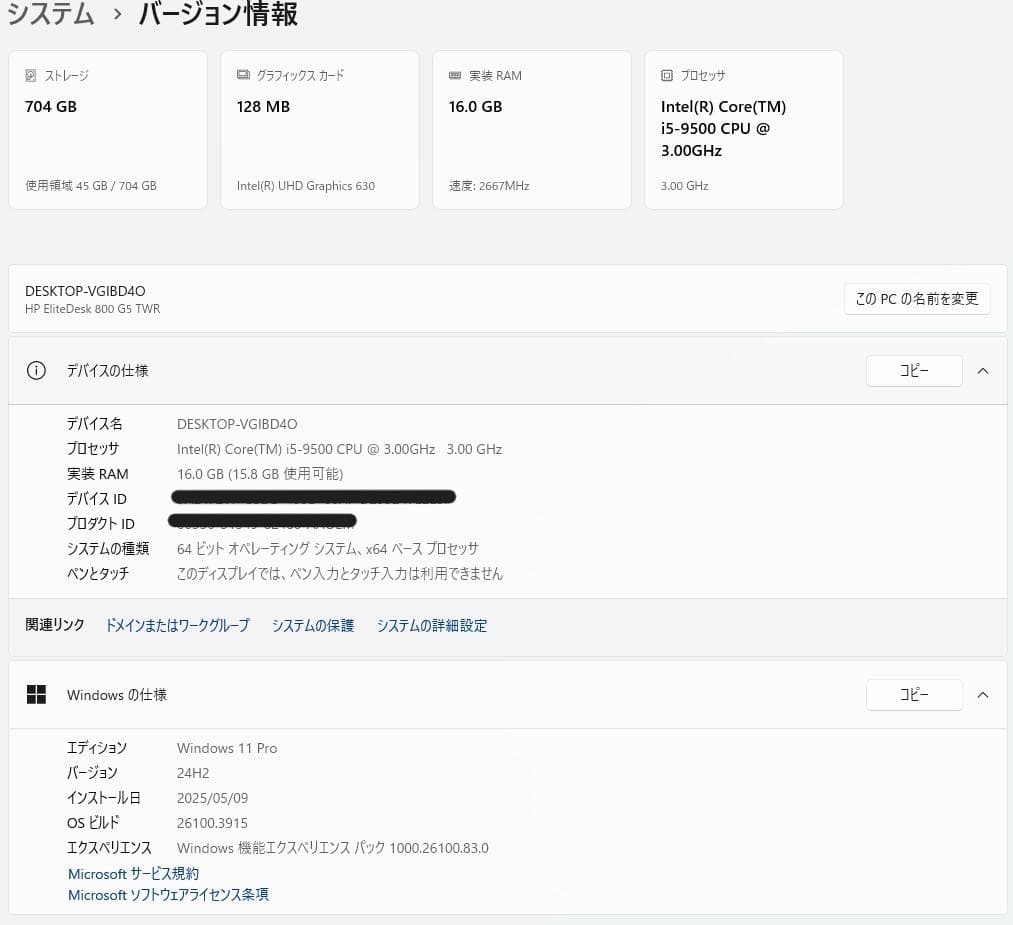Collapse the Windows の仕様 section chevron

tap(983, 694)
